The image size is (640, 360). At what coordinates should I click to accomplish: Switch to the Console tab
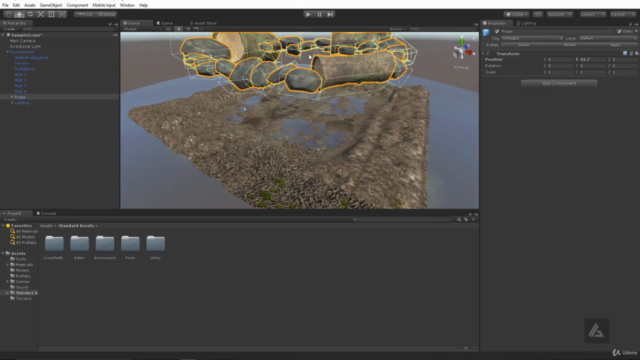pos(46,213)
